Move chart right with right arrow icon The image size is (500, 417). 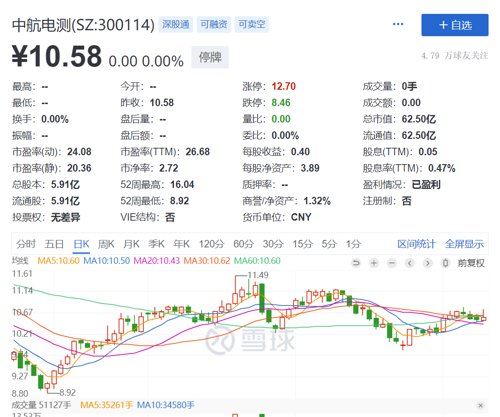427,263
